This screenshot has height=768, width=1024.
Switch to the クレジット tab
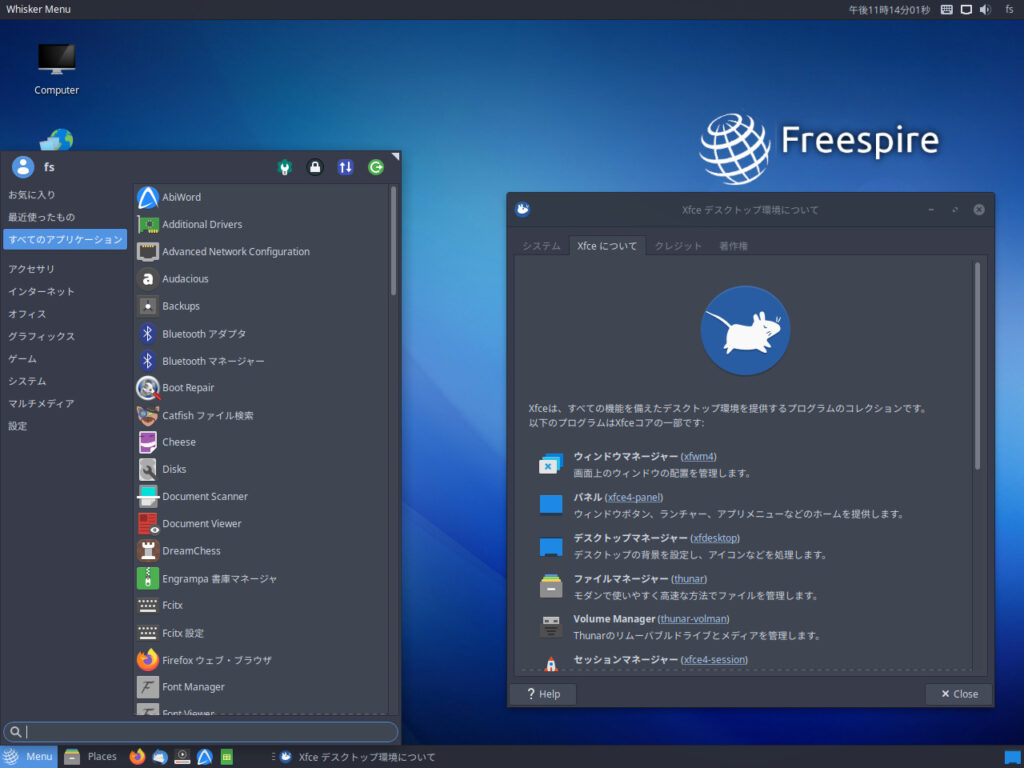pyautogui.click(x=678, y=245)
